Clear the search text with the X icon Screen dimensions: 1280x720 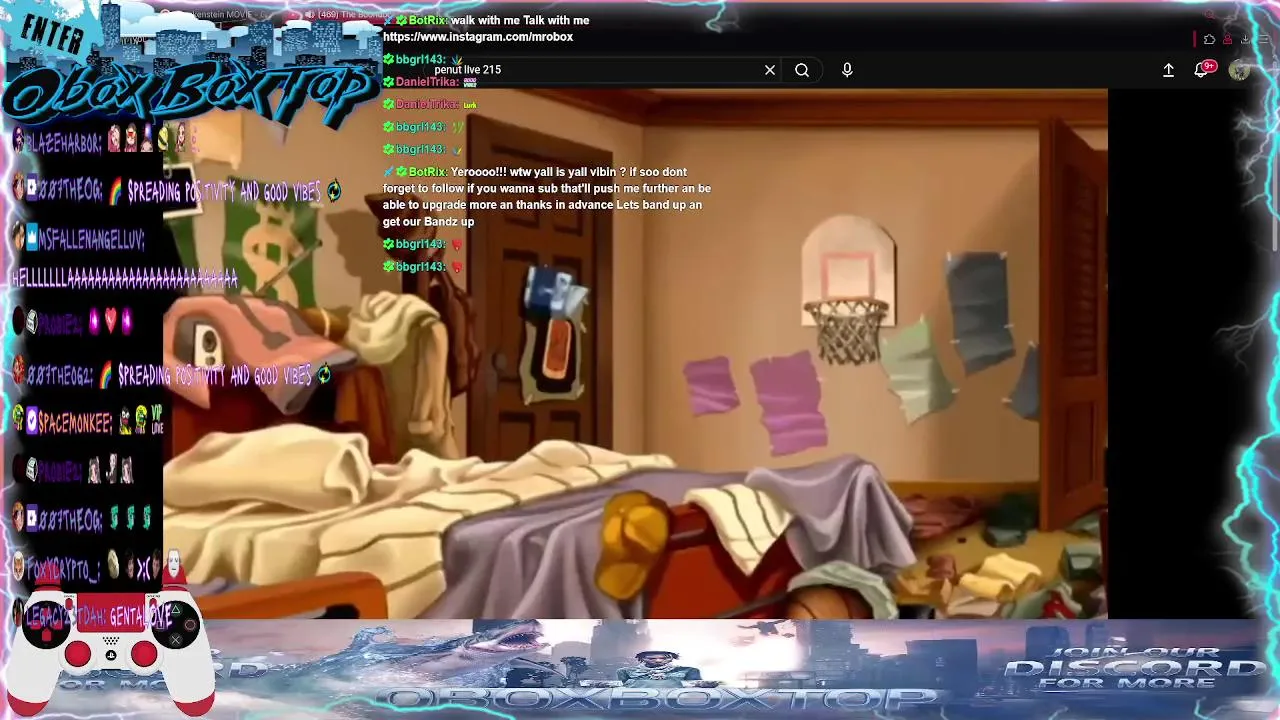(x=770, y=70)
